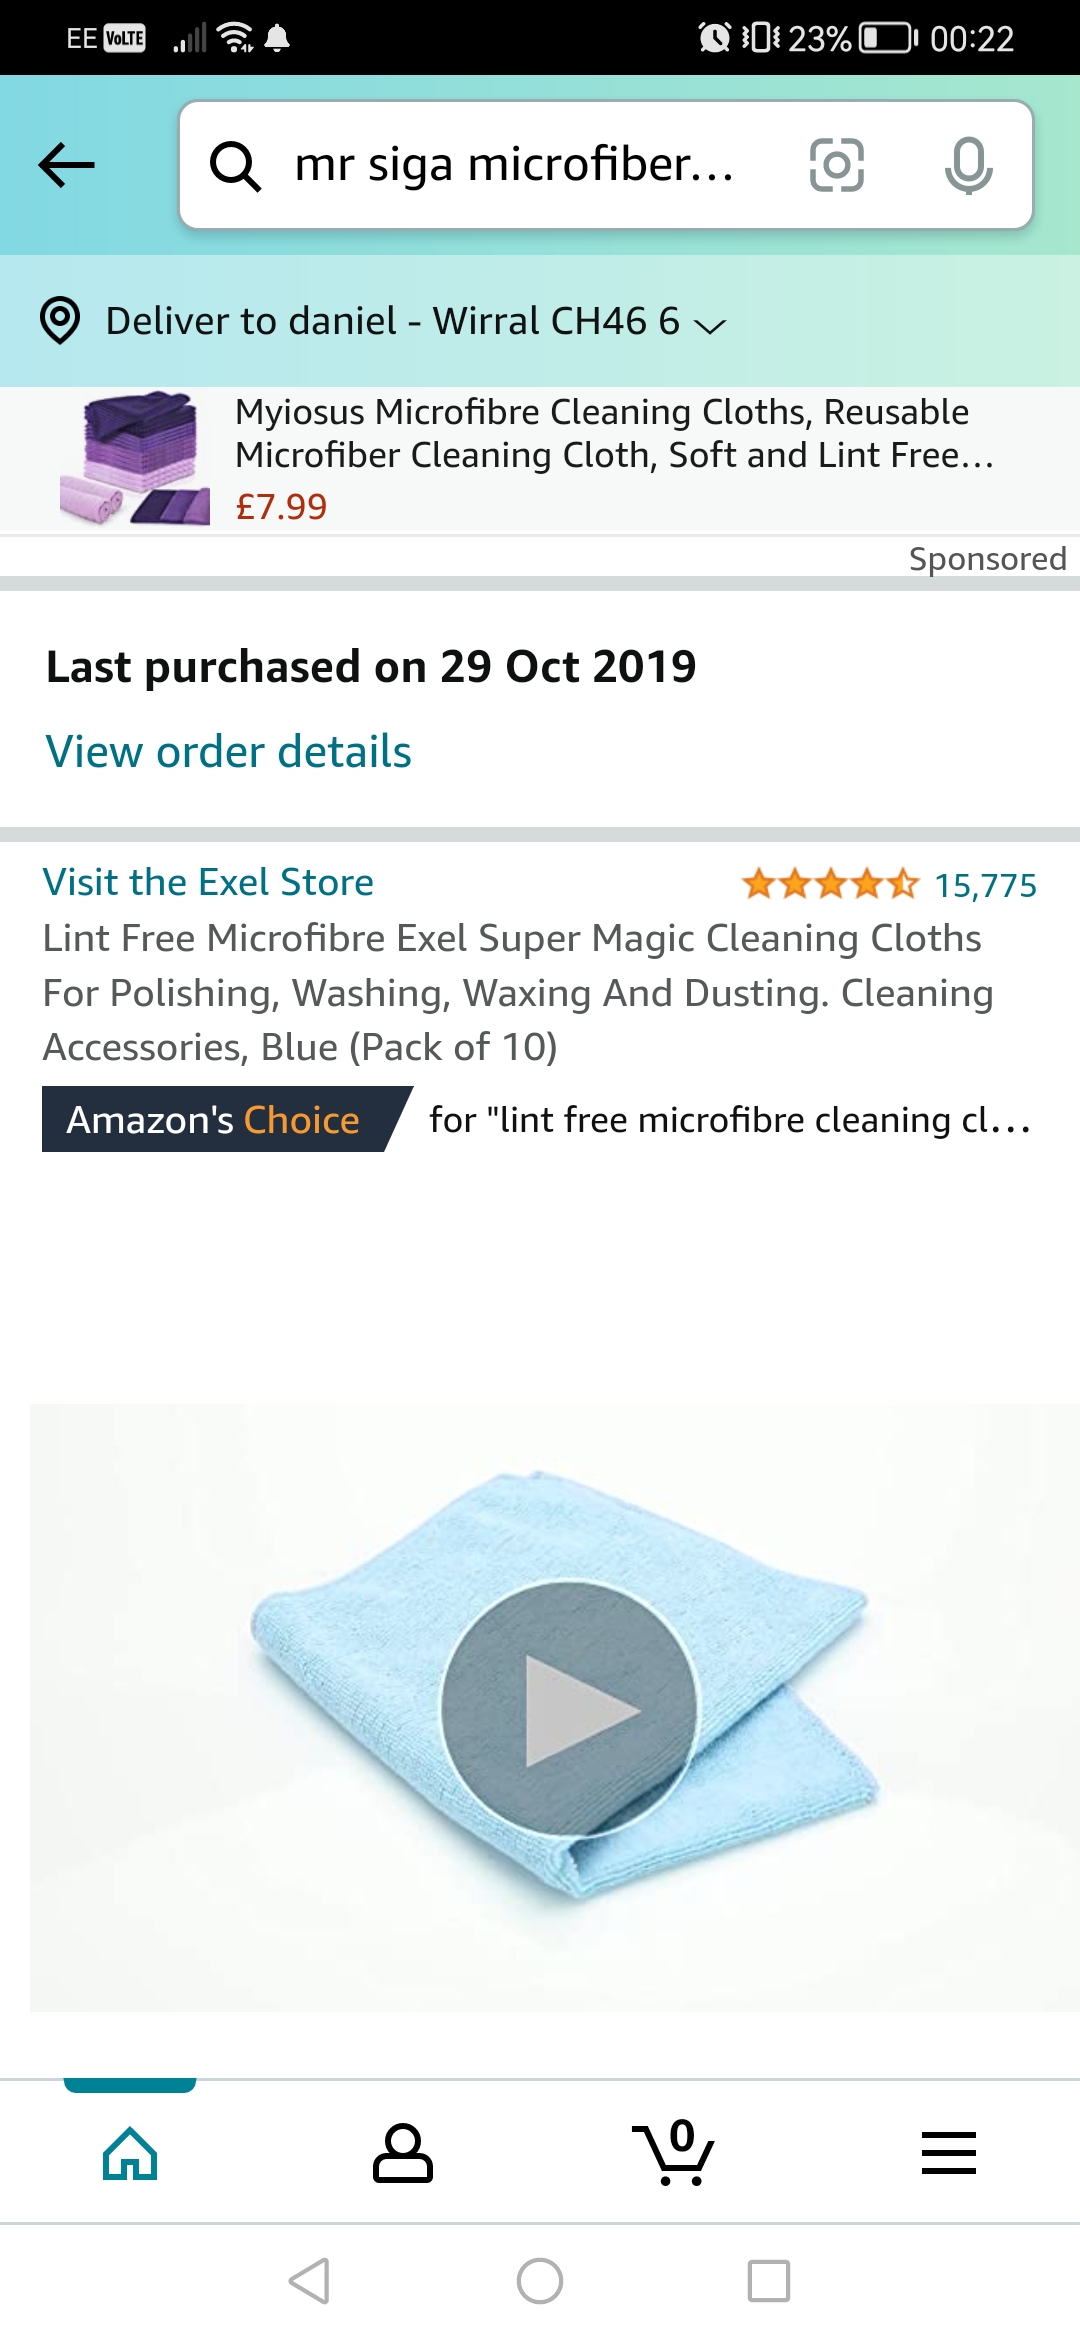Image resolution: width=1080 pixels, height=2340 pixels.
Task: Open the shopping cart
Action: tap(674, 2153)
